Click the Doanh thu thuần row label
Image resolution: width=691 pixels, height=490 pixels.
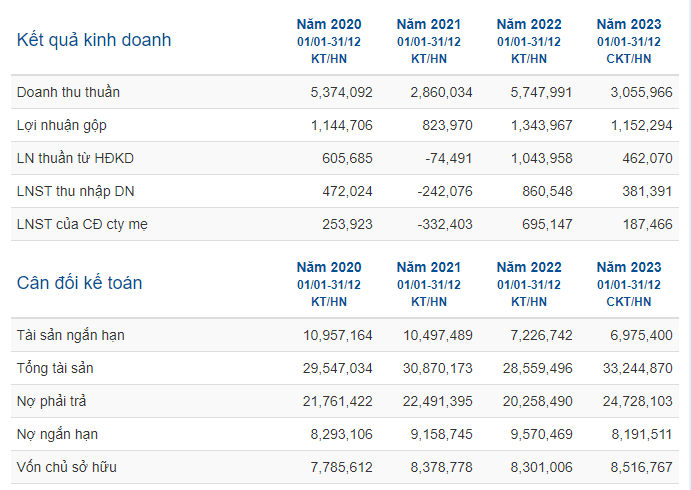[x=68, y=92]
